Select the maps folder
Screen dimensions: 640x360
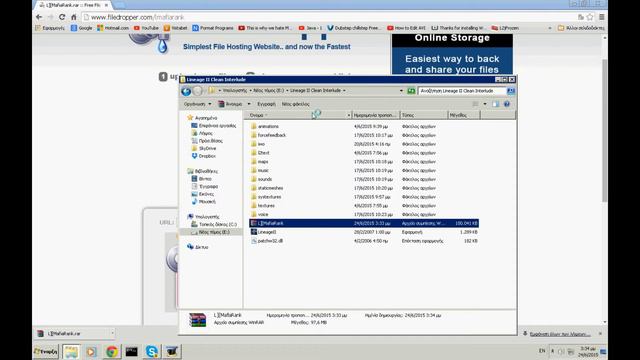[262, 162]
